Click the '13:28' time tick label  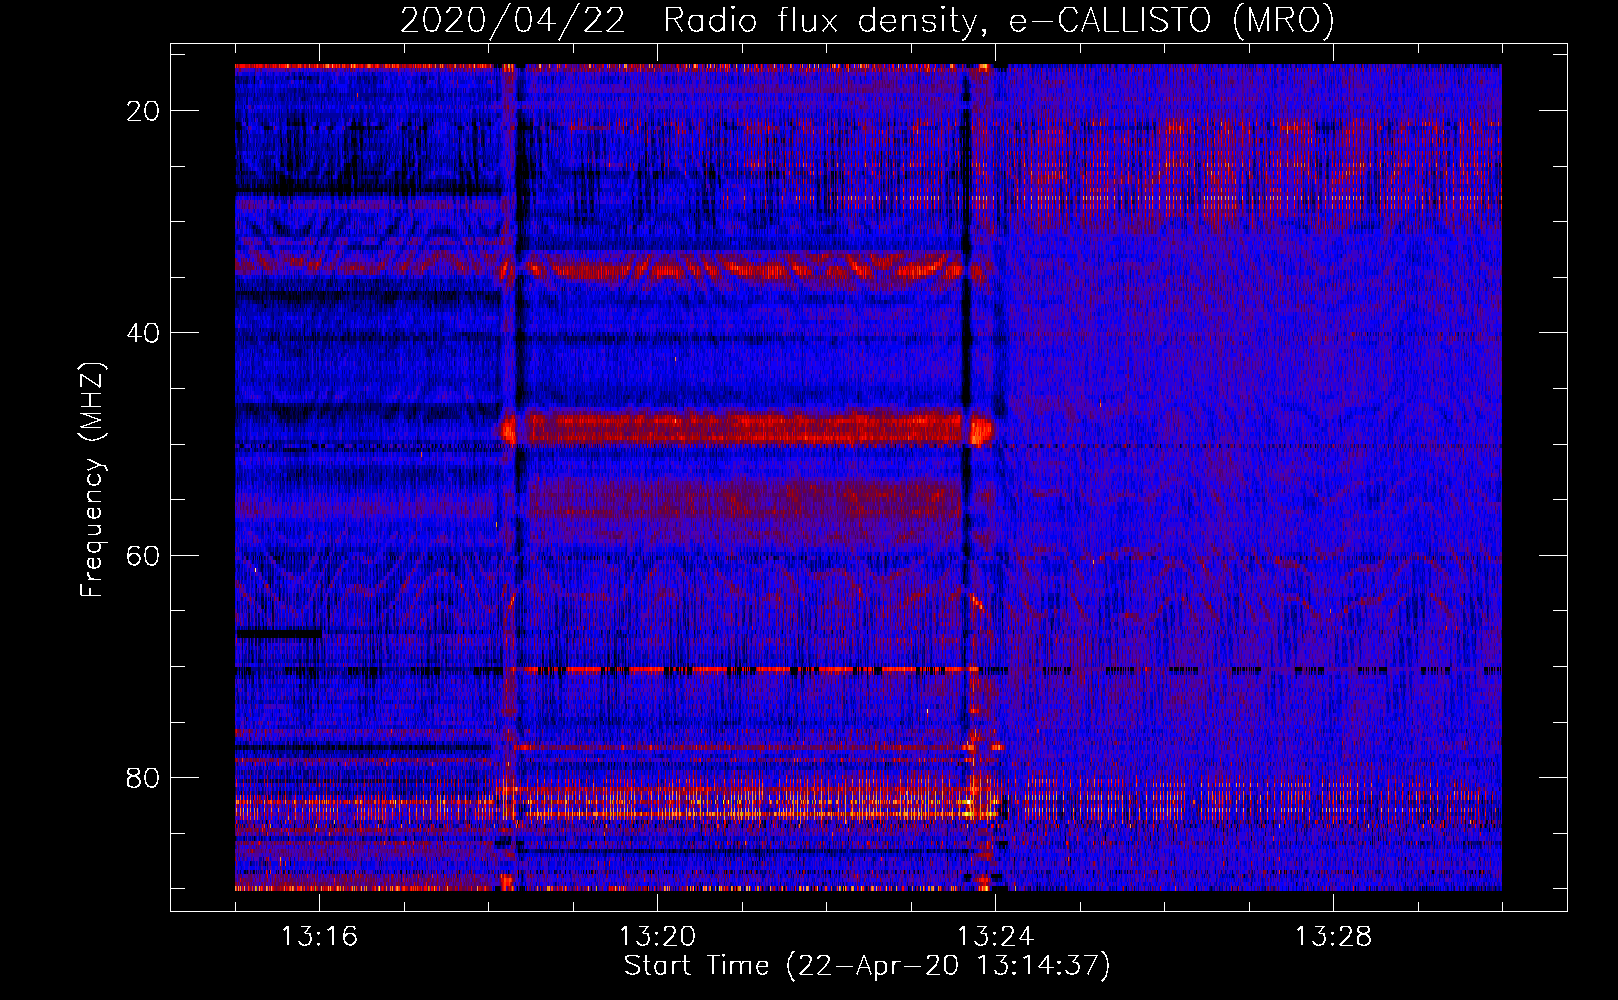click(x=1333, y=937)
